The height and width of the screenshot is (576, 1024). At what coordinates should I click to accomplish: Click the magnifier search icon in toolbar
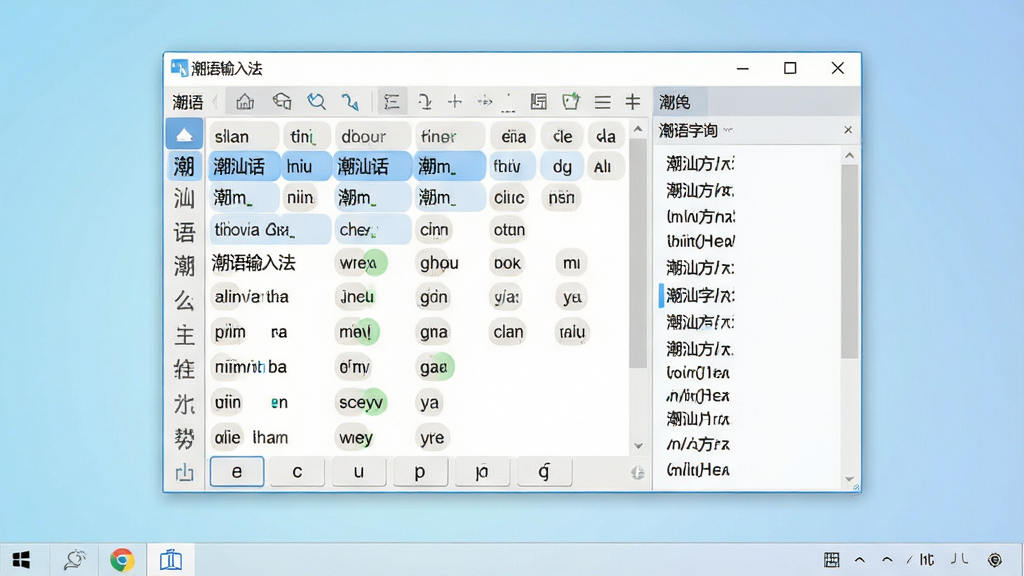tap(317, 102)
